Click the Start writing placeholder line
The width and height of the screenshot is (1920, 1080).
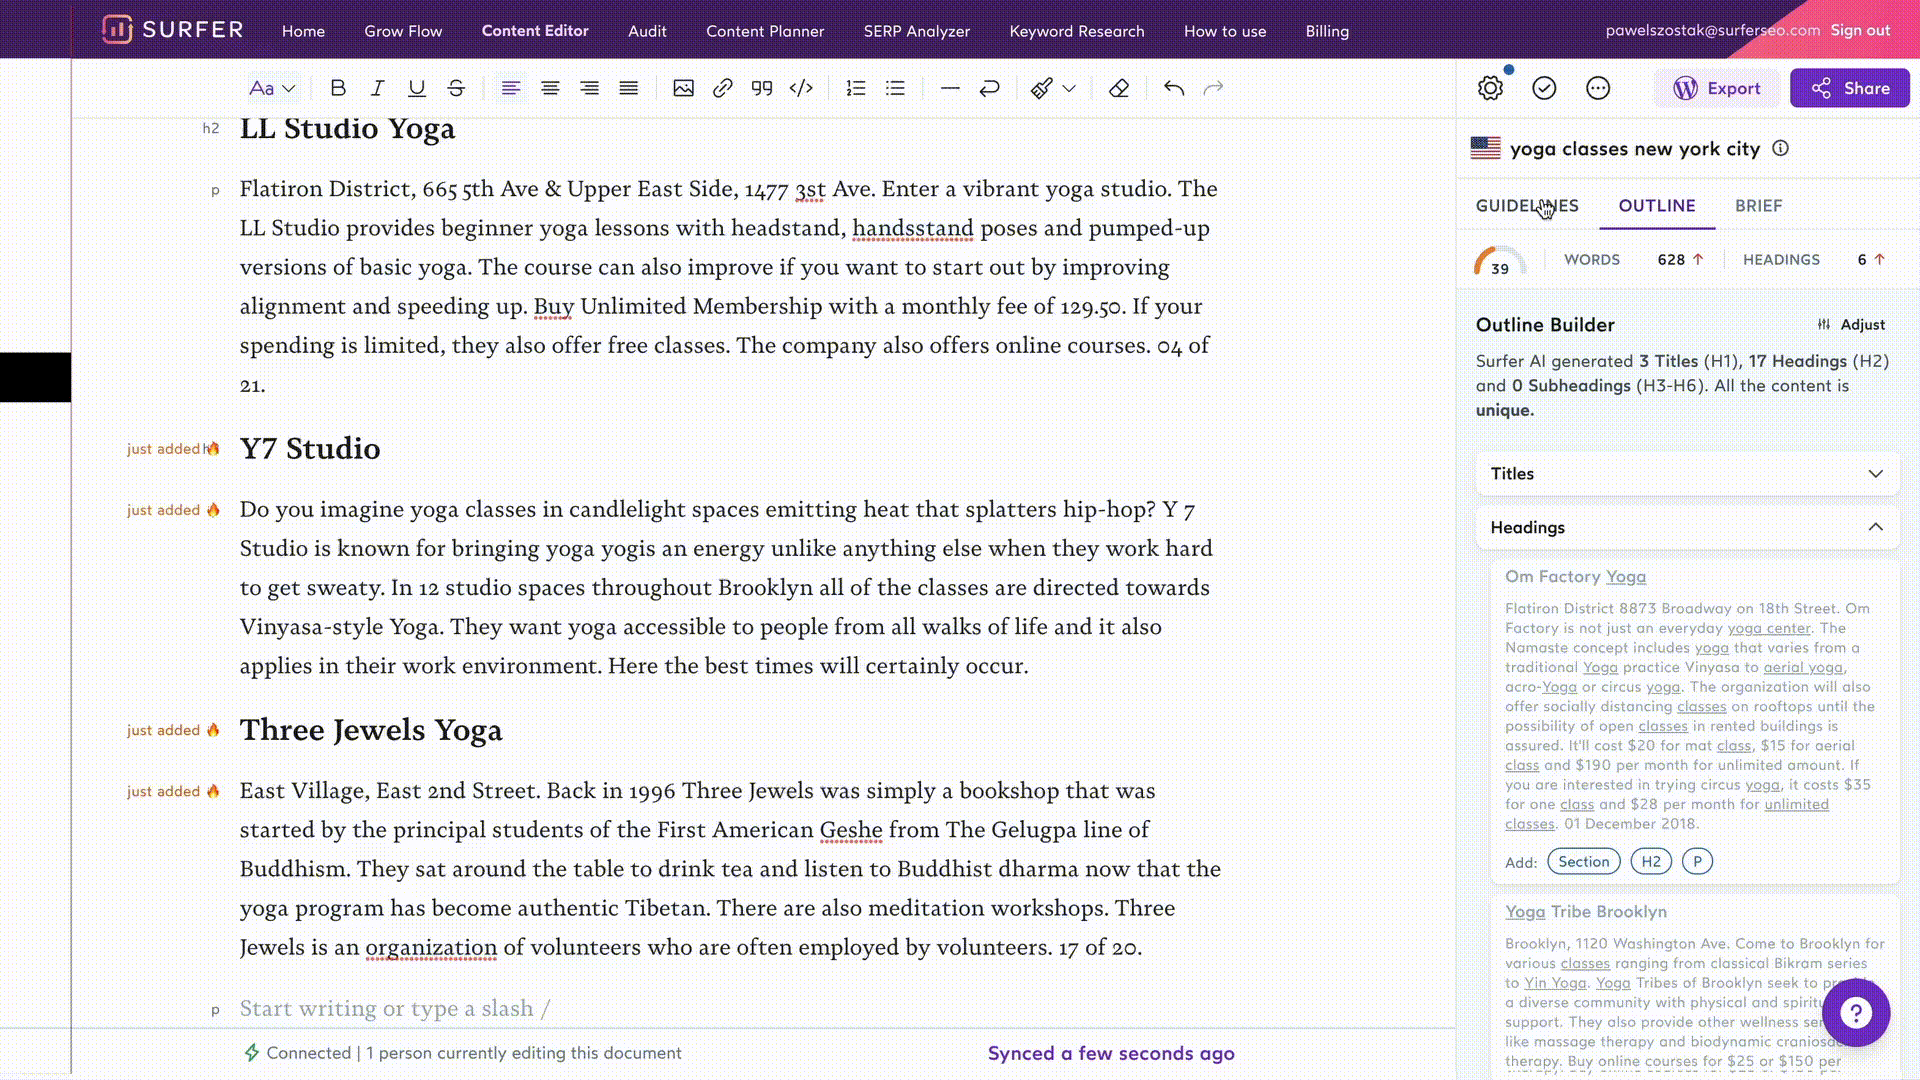click(x=395, y=1008)
